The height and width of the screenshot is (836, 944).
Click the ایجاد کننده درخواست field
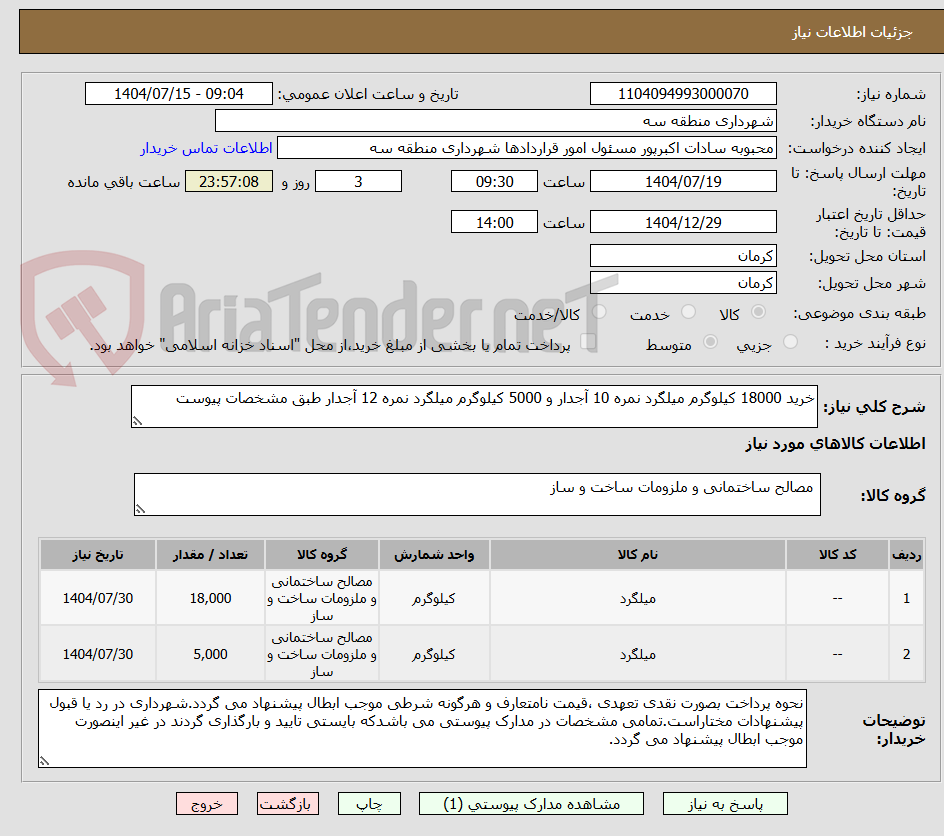[527, 148]
